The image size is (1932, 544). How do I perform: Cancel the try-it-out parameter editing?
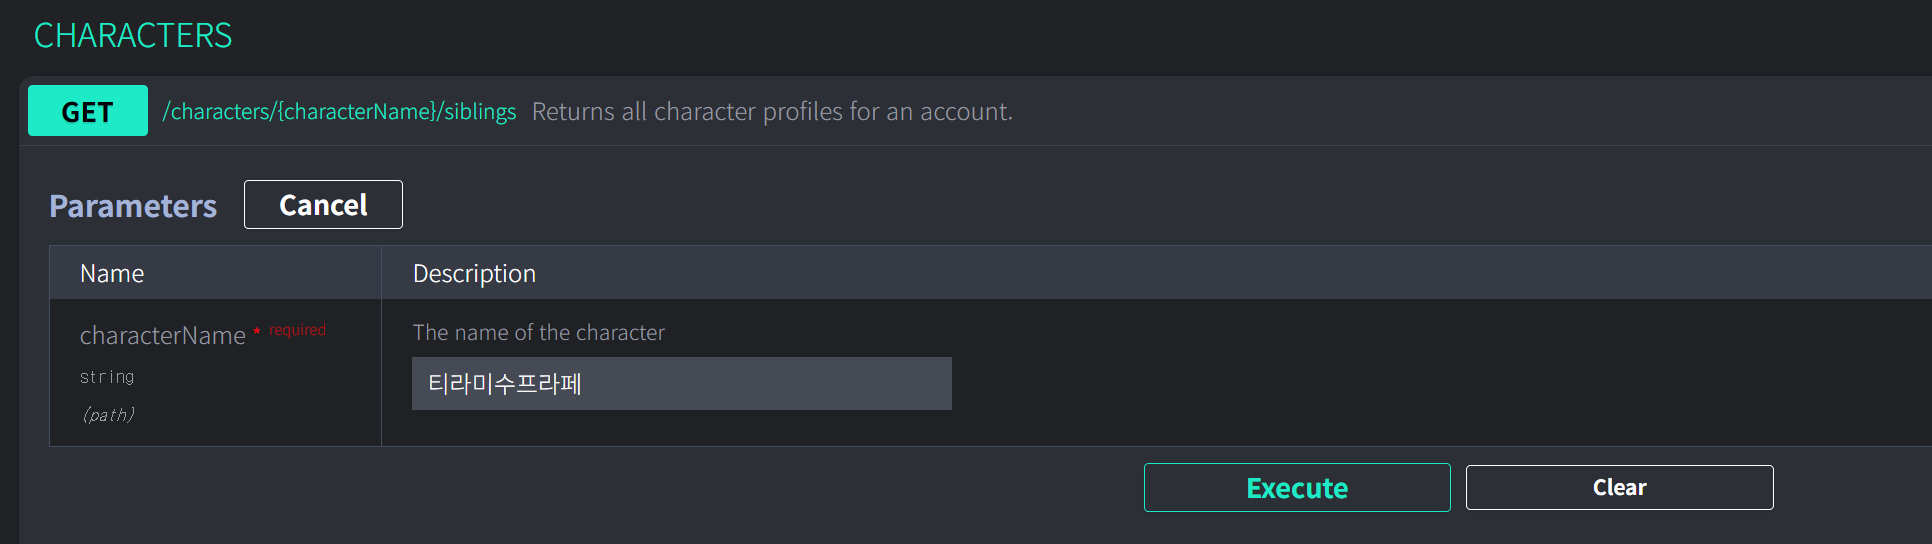point(323,205)
